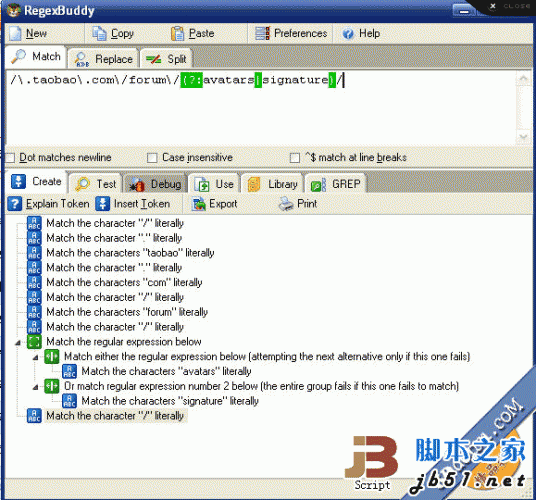Enable Dot matches newline checkbox
This screenshot has height=500, width=536.
click(x=10, y=158)
